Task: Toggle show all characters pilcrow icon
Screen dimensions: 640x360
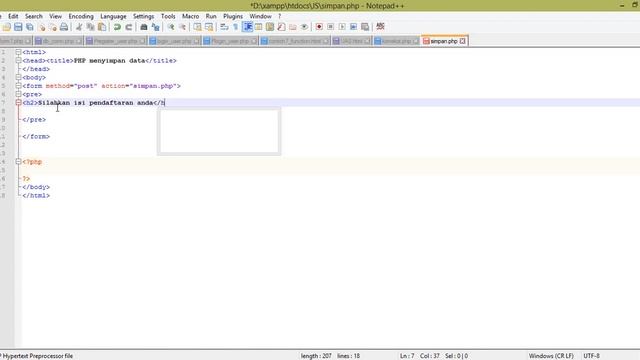Action: point(236,27)
